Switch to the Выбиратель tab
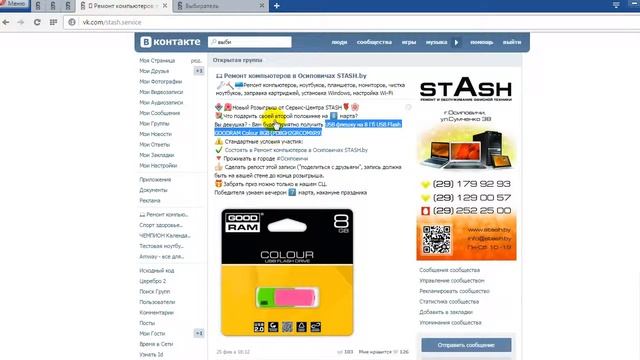Viewport: 640px width, 360px height. [x=220, y=6]
